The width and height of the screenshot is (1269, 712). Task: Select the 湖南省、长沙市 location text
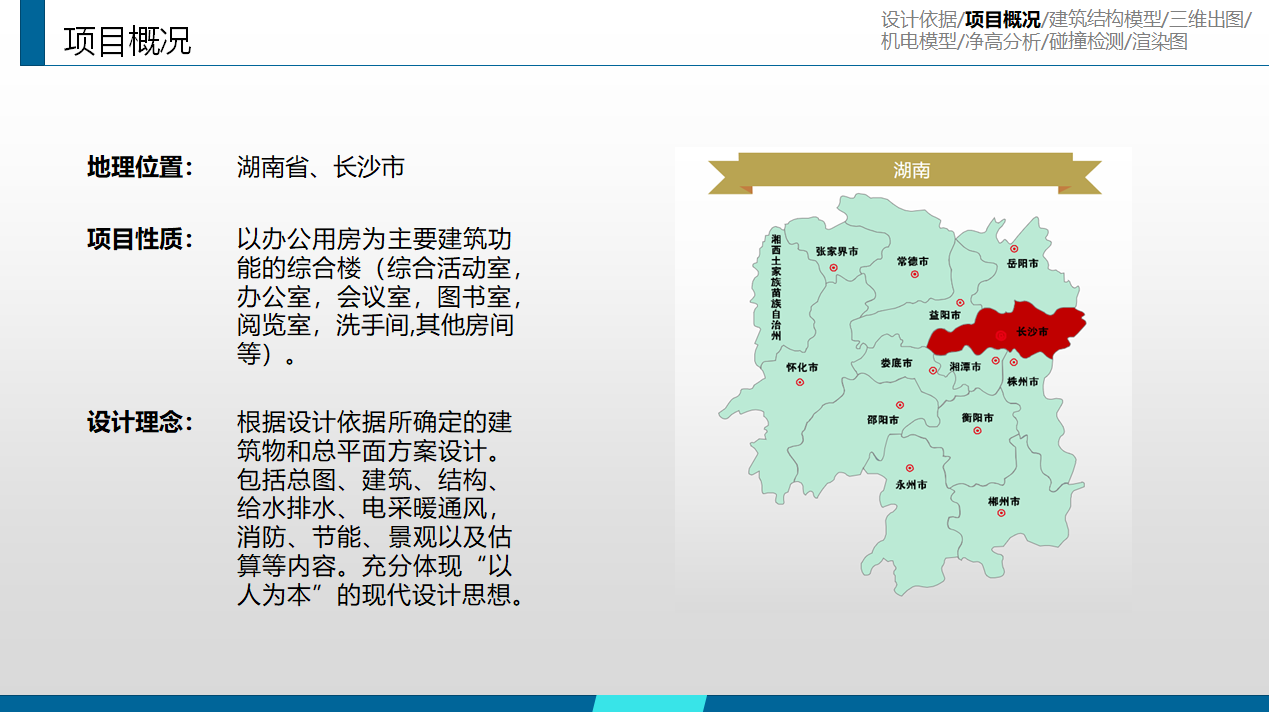[x=320, y=167]
